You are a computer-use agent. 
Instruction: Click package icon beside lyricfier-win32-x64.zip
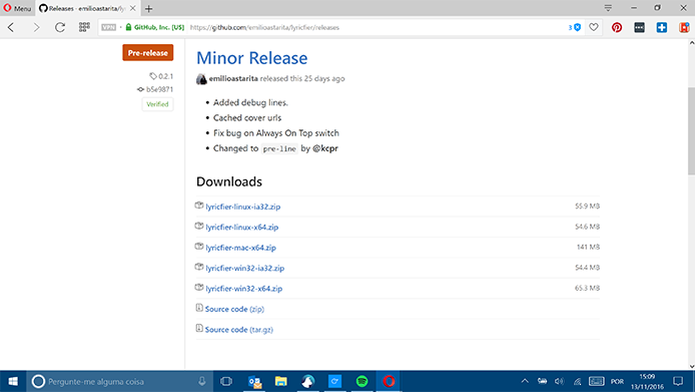tap(199, 287)
